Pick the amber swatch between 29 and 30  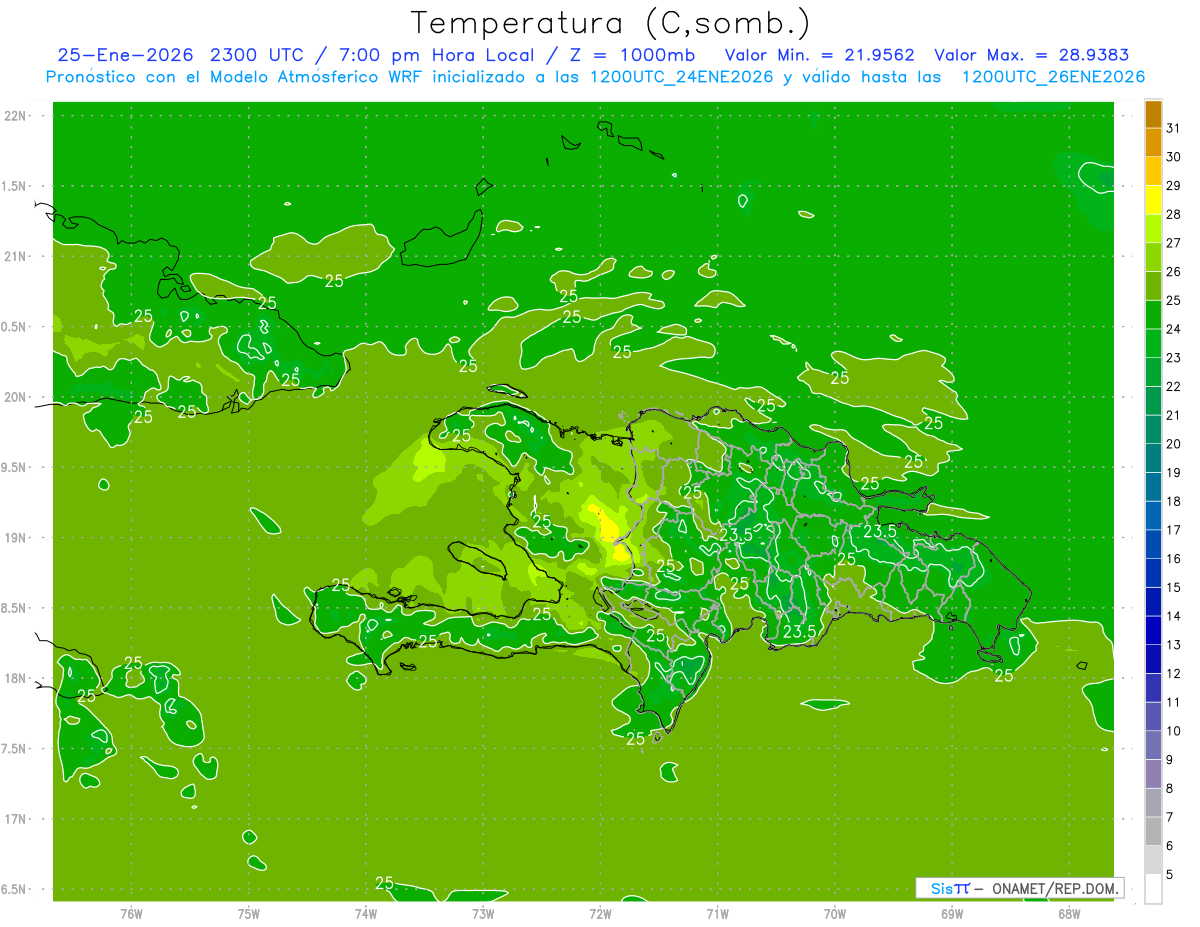pyautogui.click(x=1153, y=172)
